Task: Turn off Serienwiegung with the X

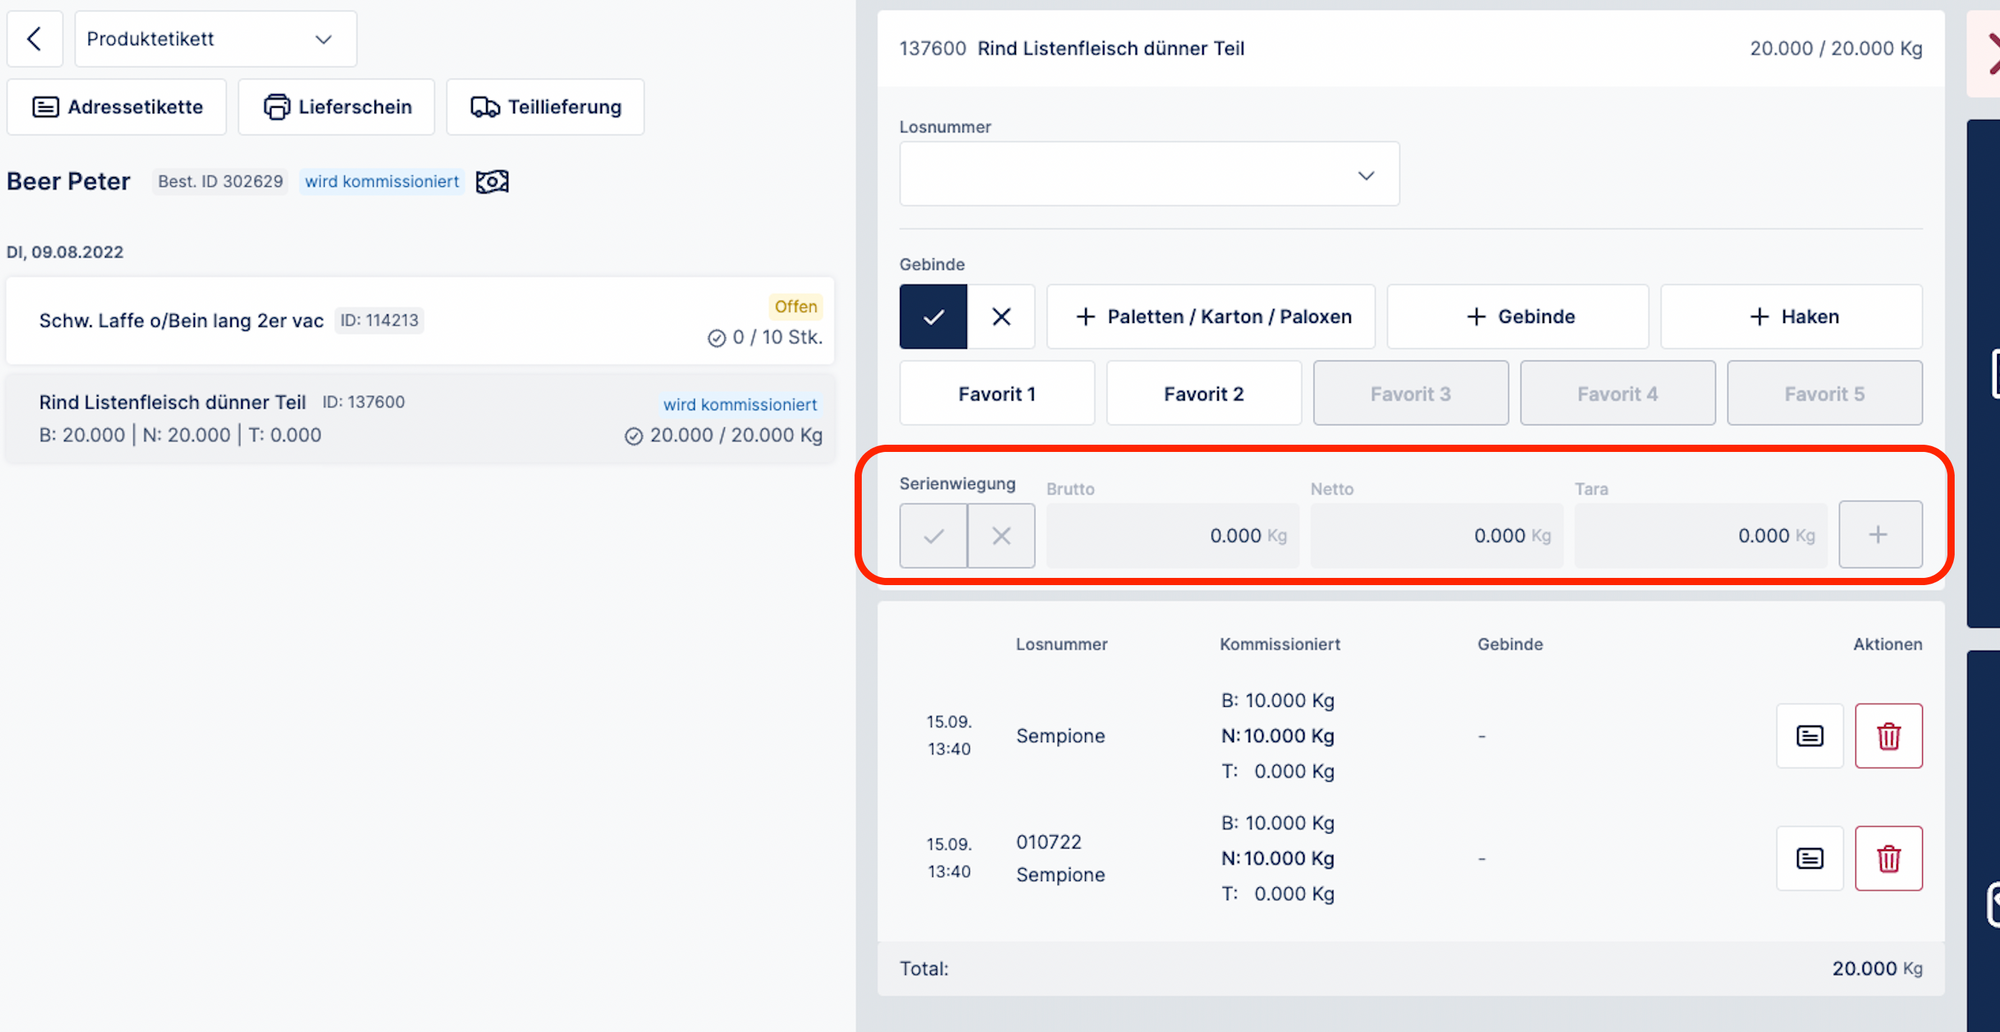Action: 1001,536
